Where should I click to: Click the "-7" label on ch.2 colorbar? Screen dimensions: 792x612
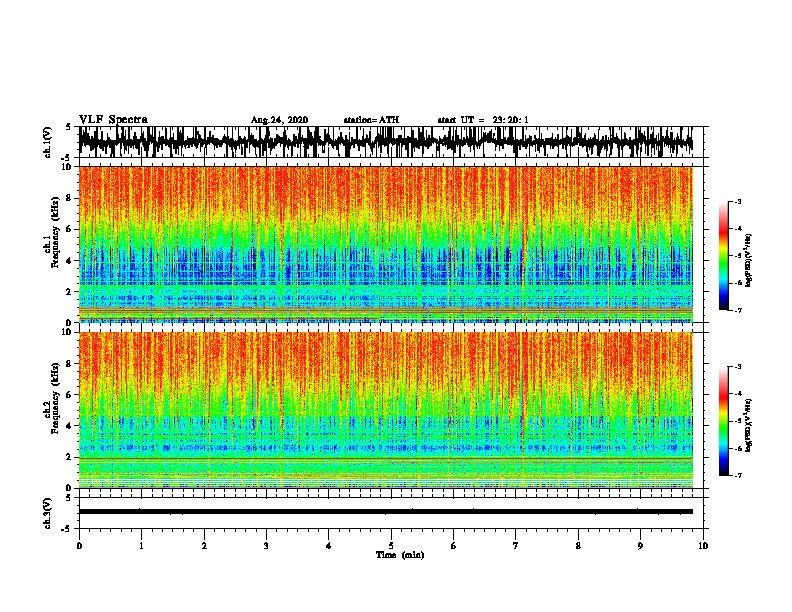[x=738, y=475]
